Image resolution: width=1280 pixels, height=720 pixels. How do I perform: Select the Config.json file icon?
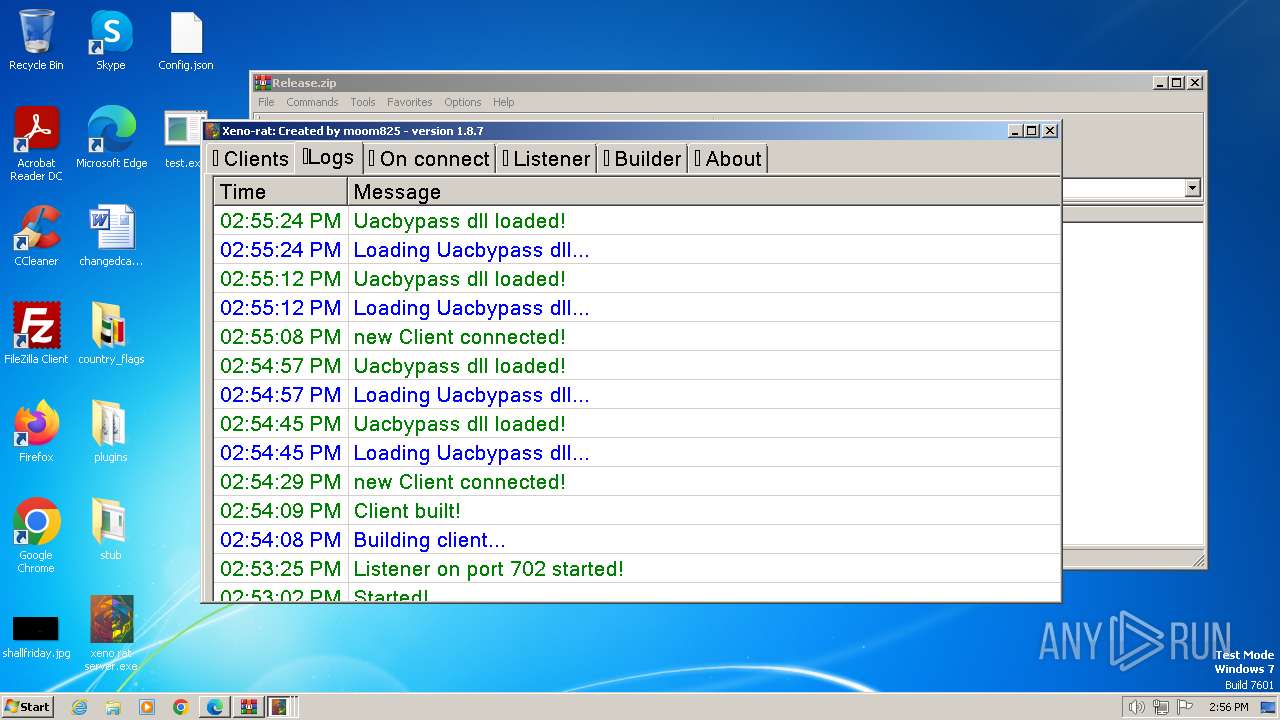pyautogui.click(x=186, y=40)
